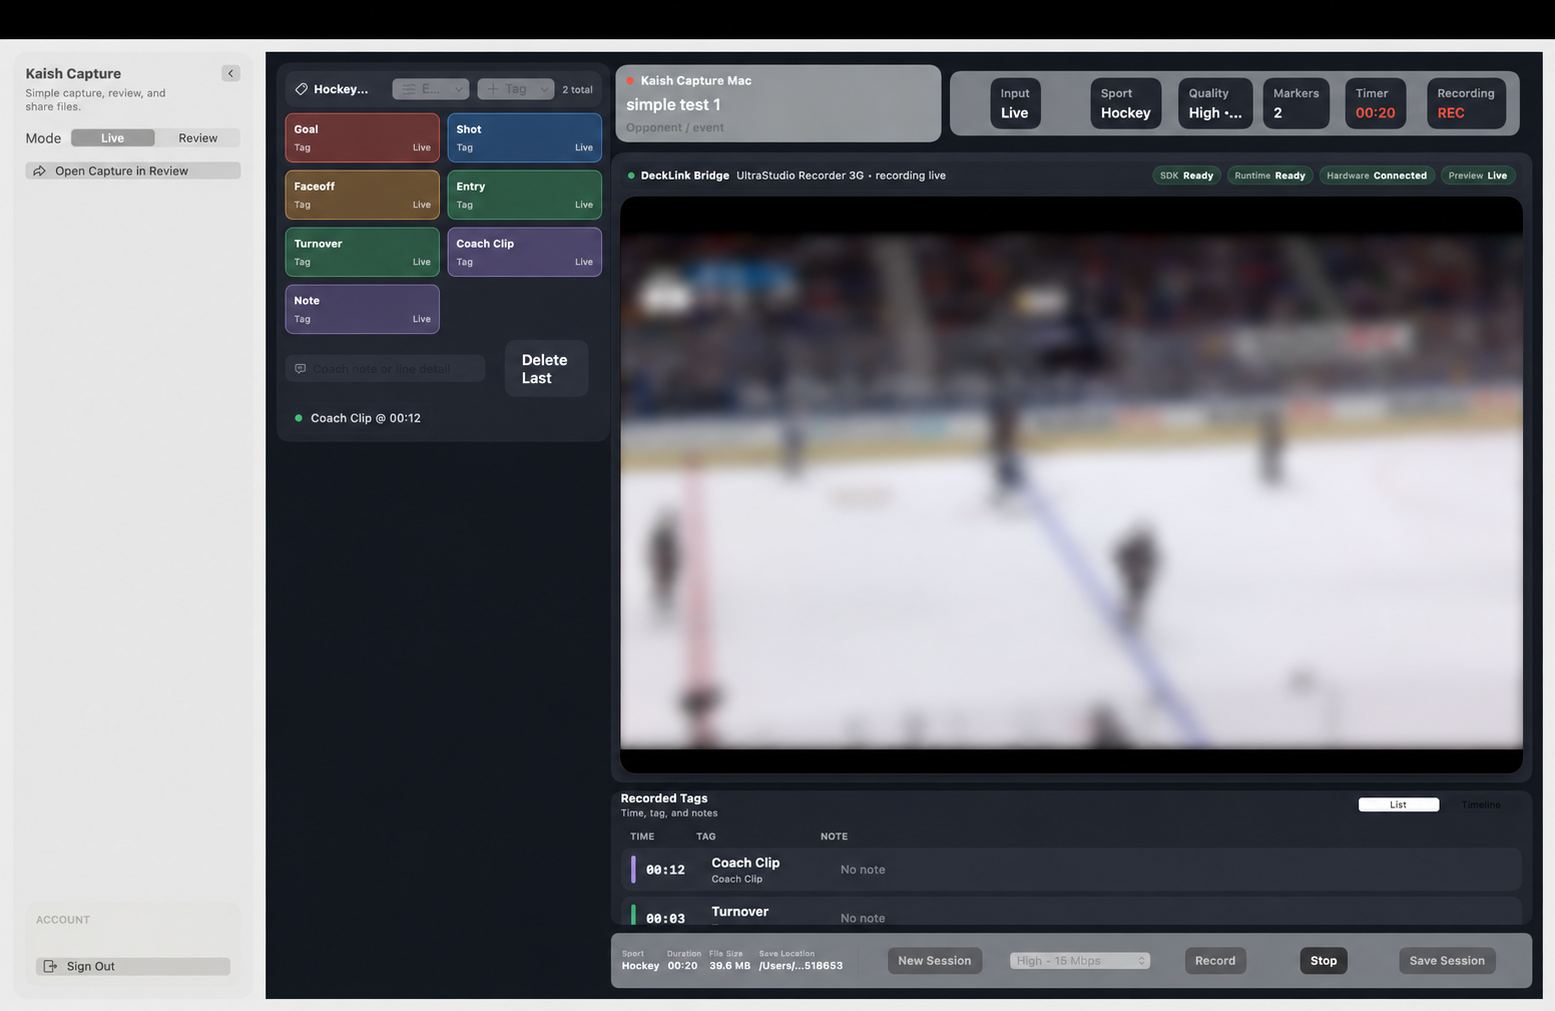Viewport: 1555px width, 1011px height.
Task: Click the sign out door icon
Action: [x=50, y=966]
